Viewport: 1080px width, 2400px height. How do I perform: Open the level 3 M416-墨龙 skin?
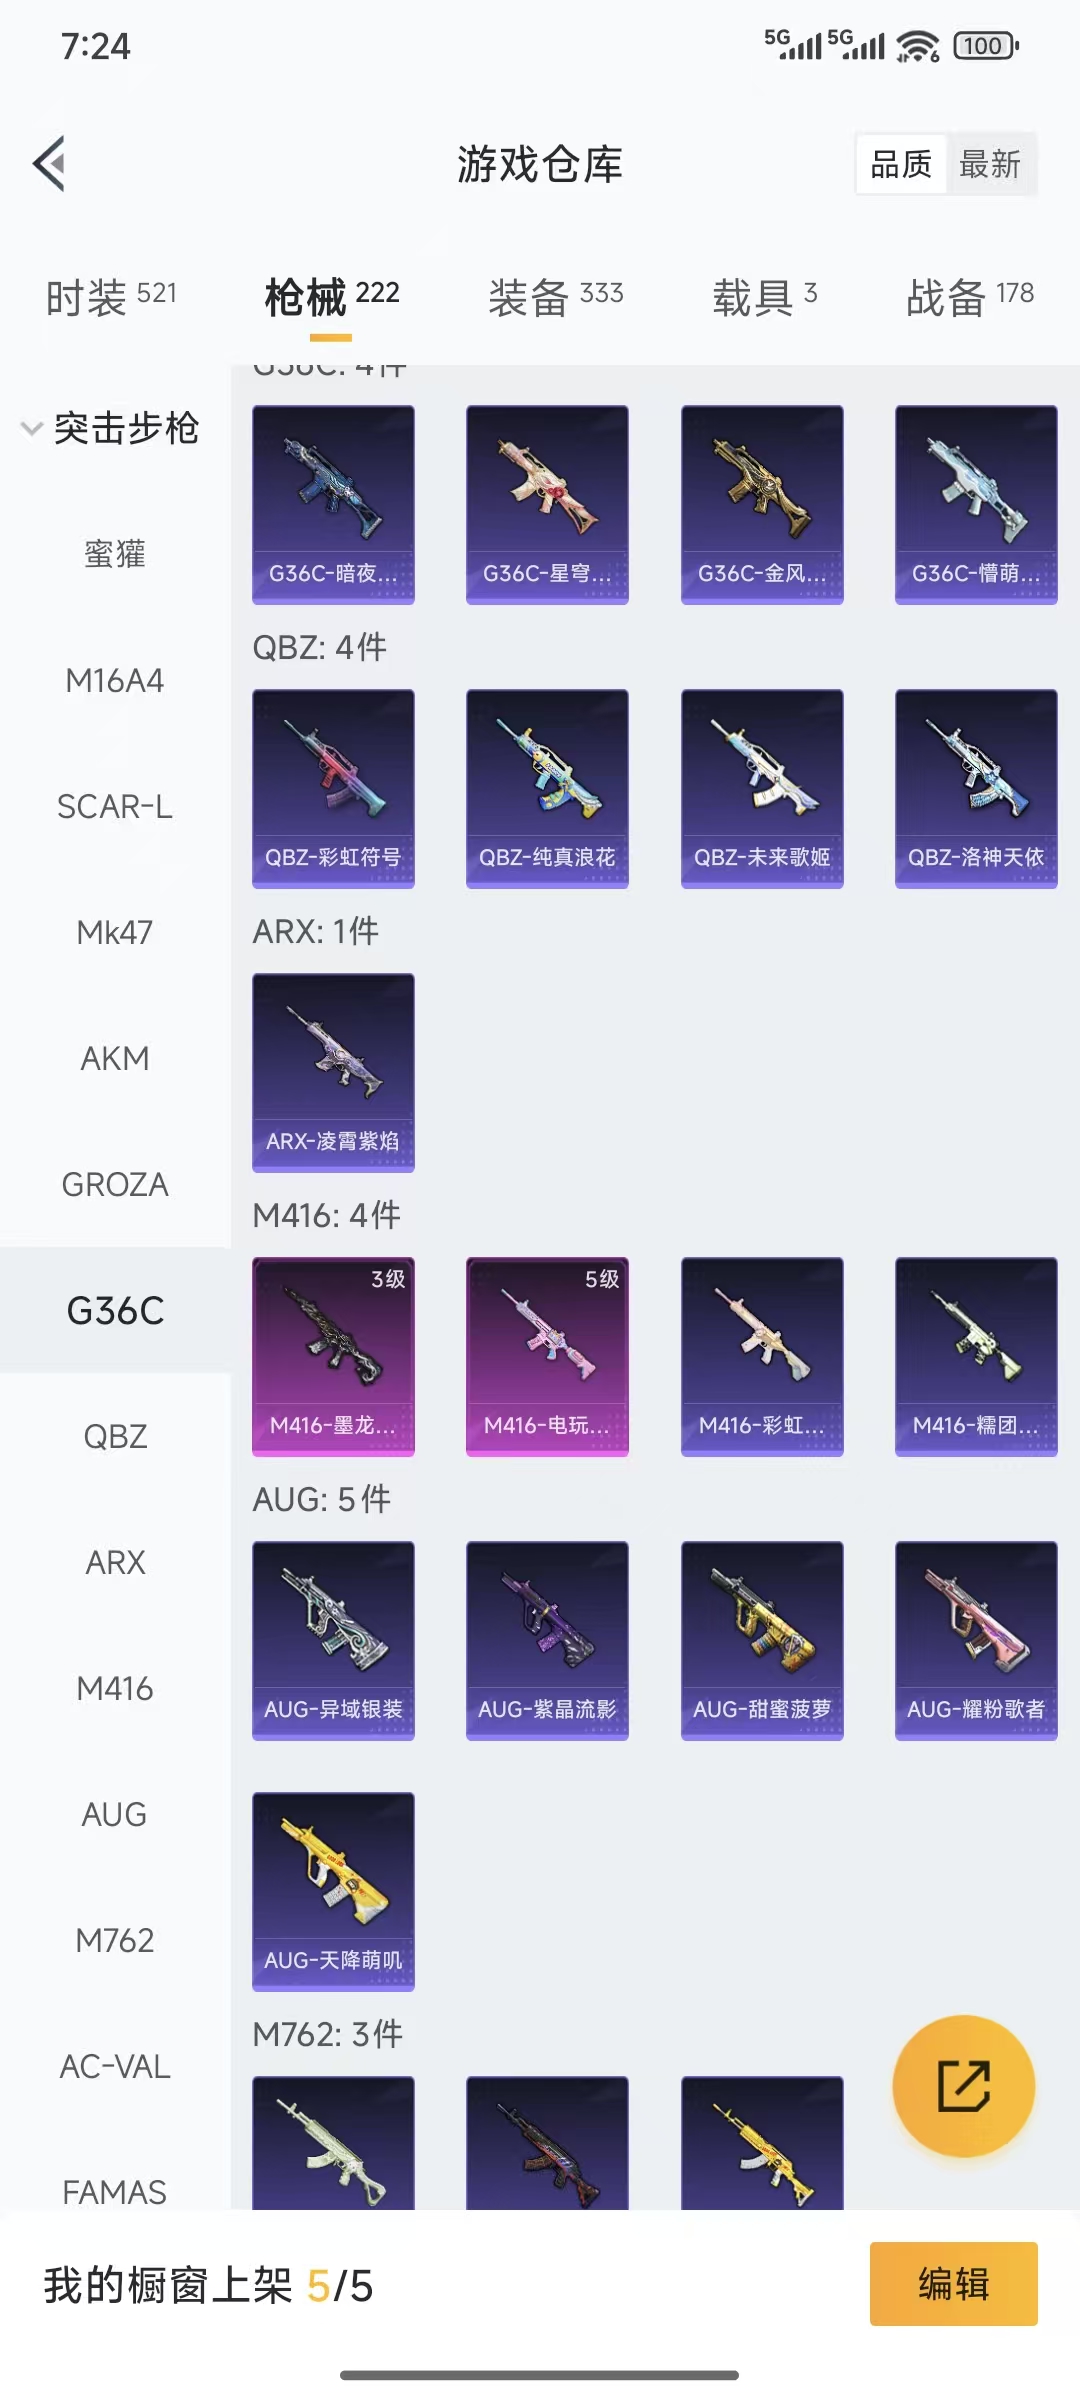(x=333, y=1356)
